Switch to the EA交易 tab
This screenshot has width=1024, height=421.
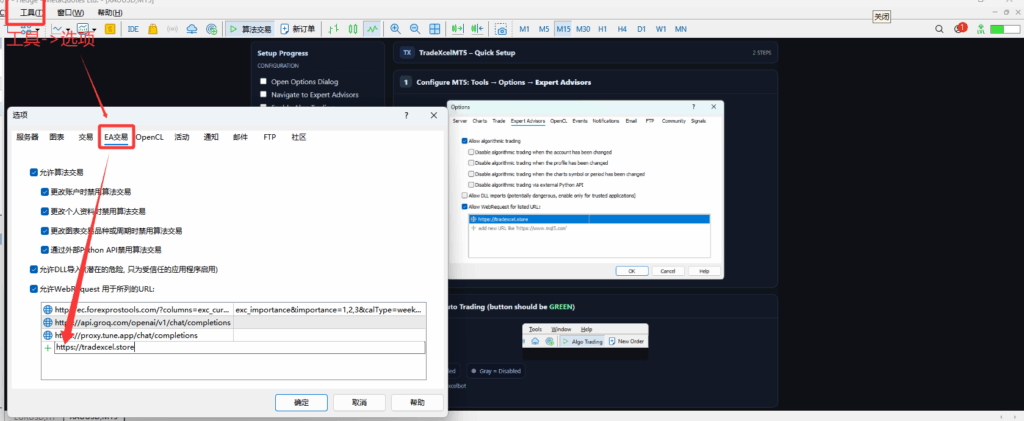click(x=116, y=136)
